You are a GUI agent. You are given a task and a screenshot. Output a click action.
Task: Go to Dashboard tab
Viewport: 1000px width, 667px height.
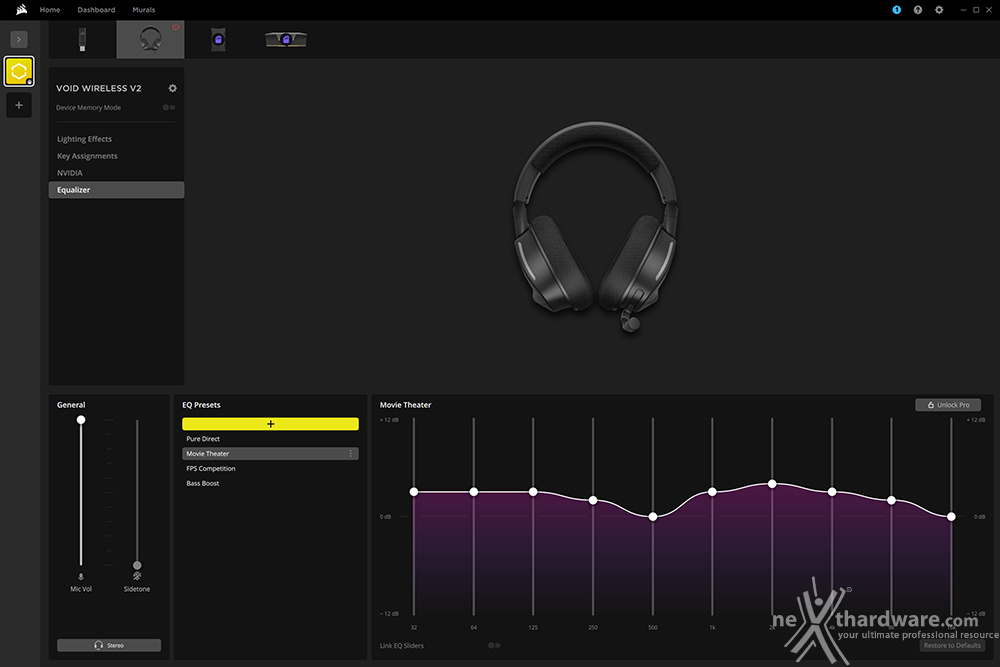pos(96,10)
